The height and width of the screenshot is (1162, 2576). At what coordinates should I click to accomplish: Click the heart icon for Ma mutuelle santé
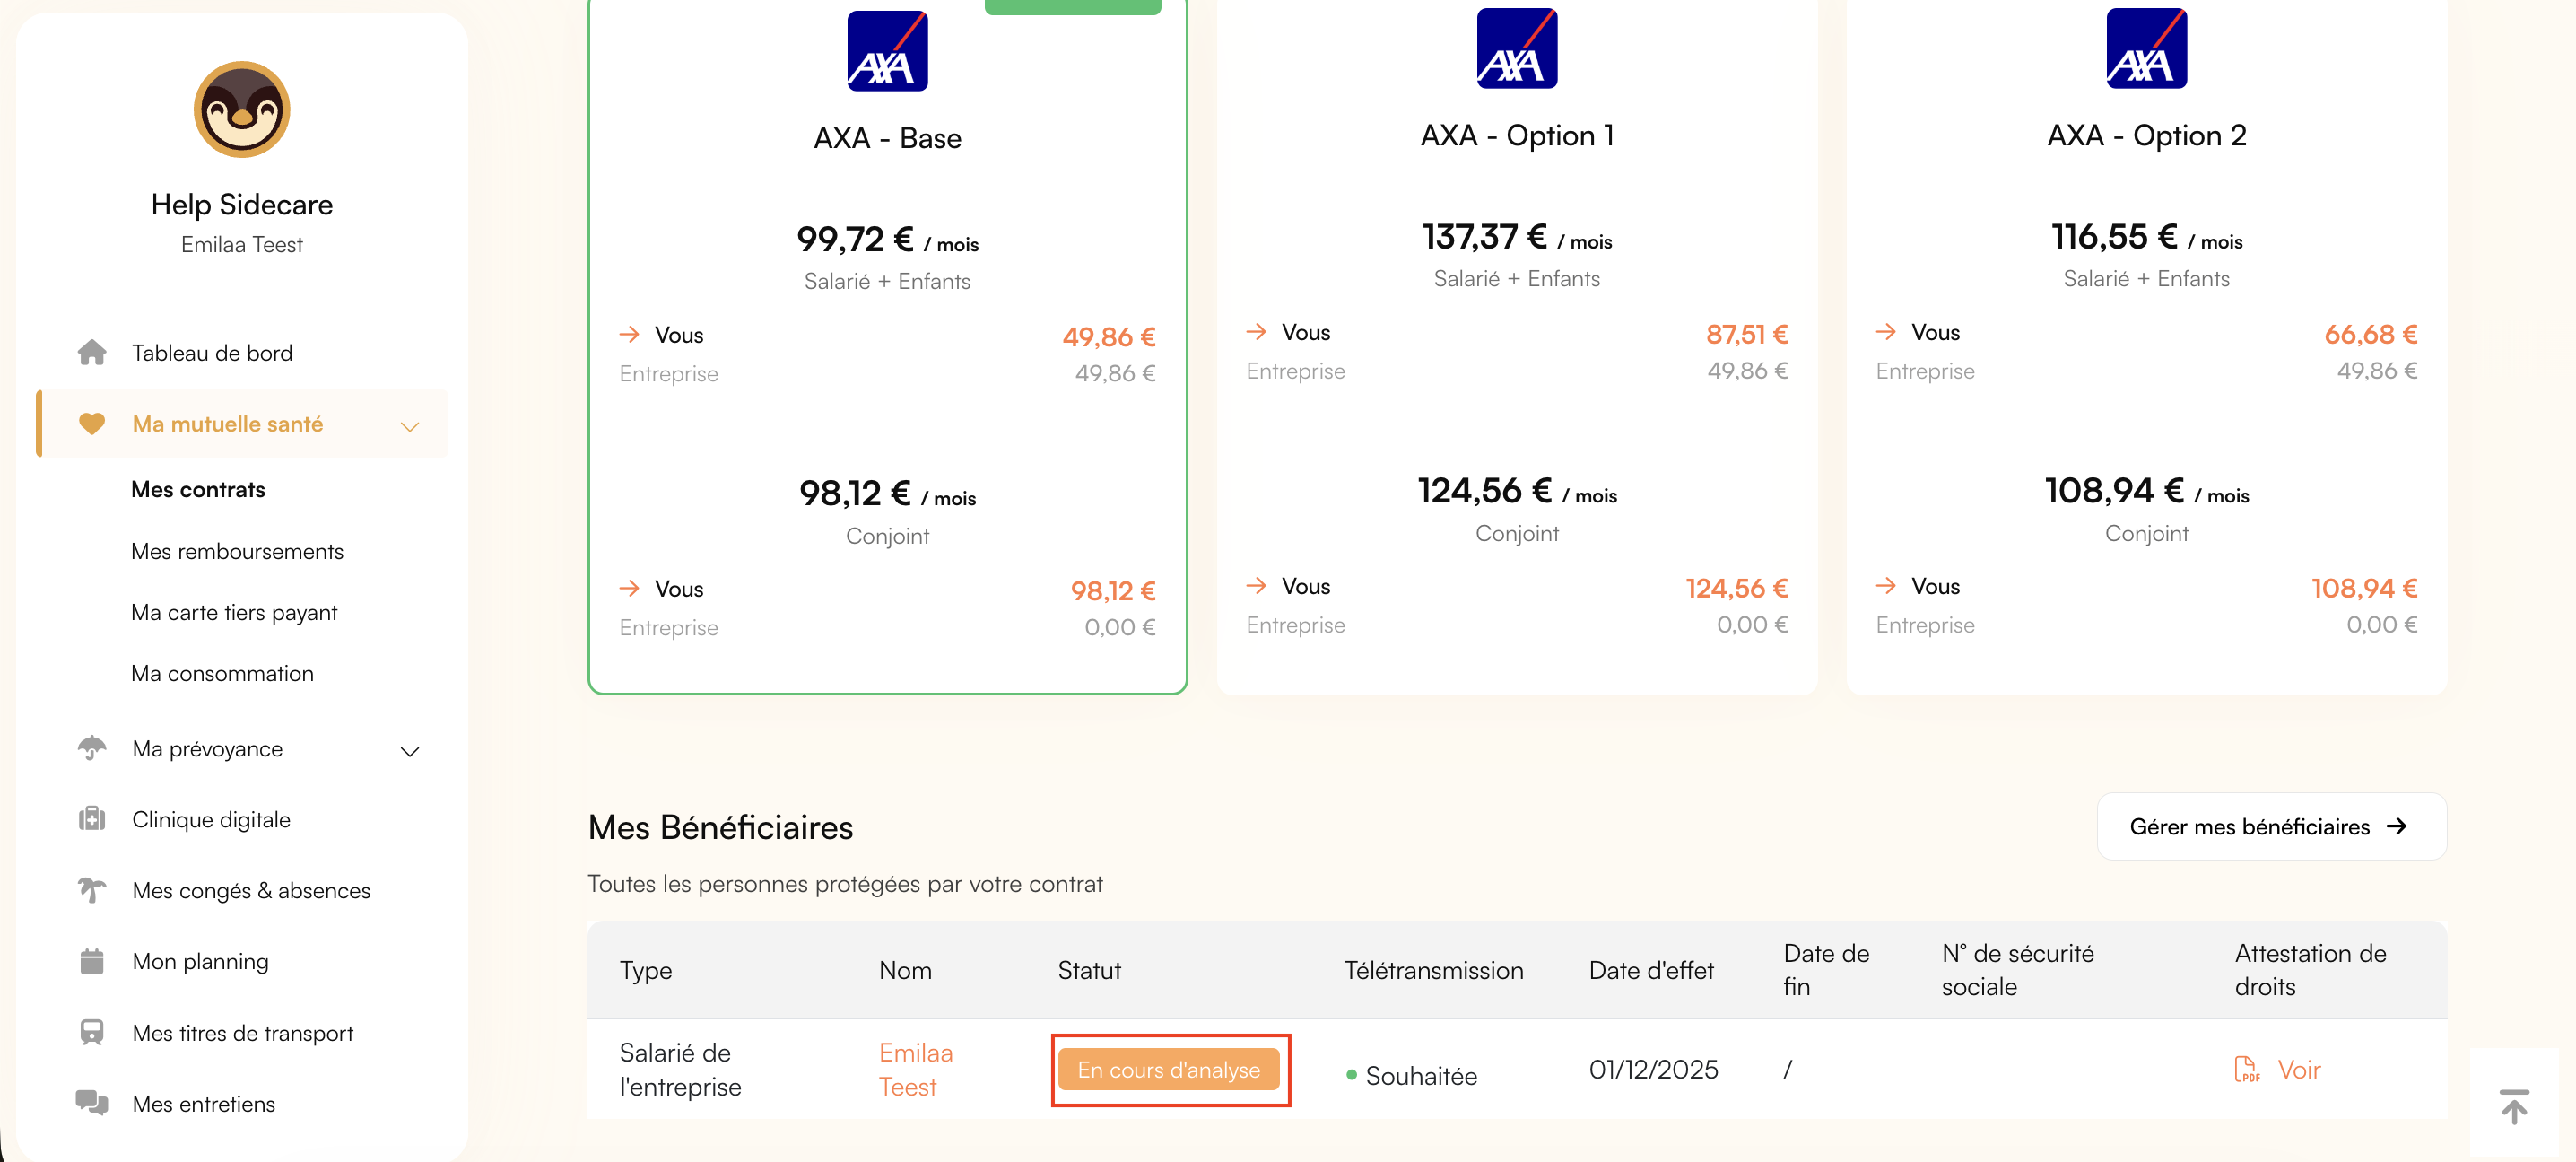(x=92, y=424)
